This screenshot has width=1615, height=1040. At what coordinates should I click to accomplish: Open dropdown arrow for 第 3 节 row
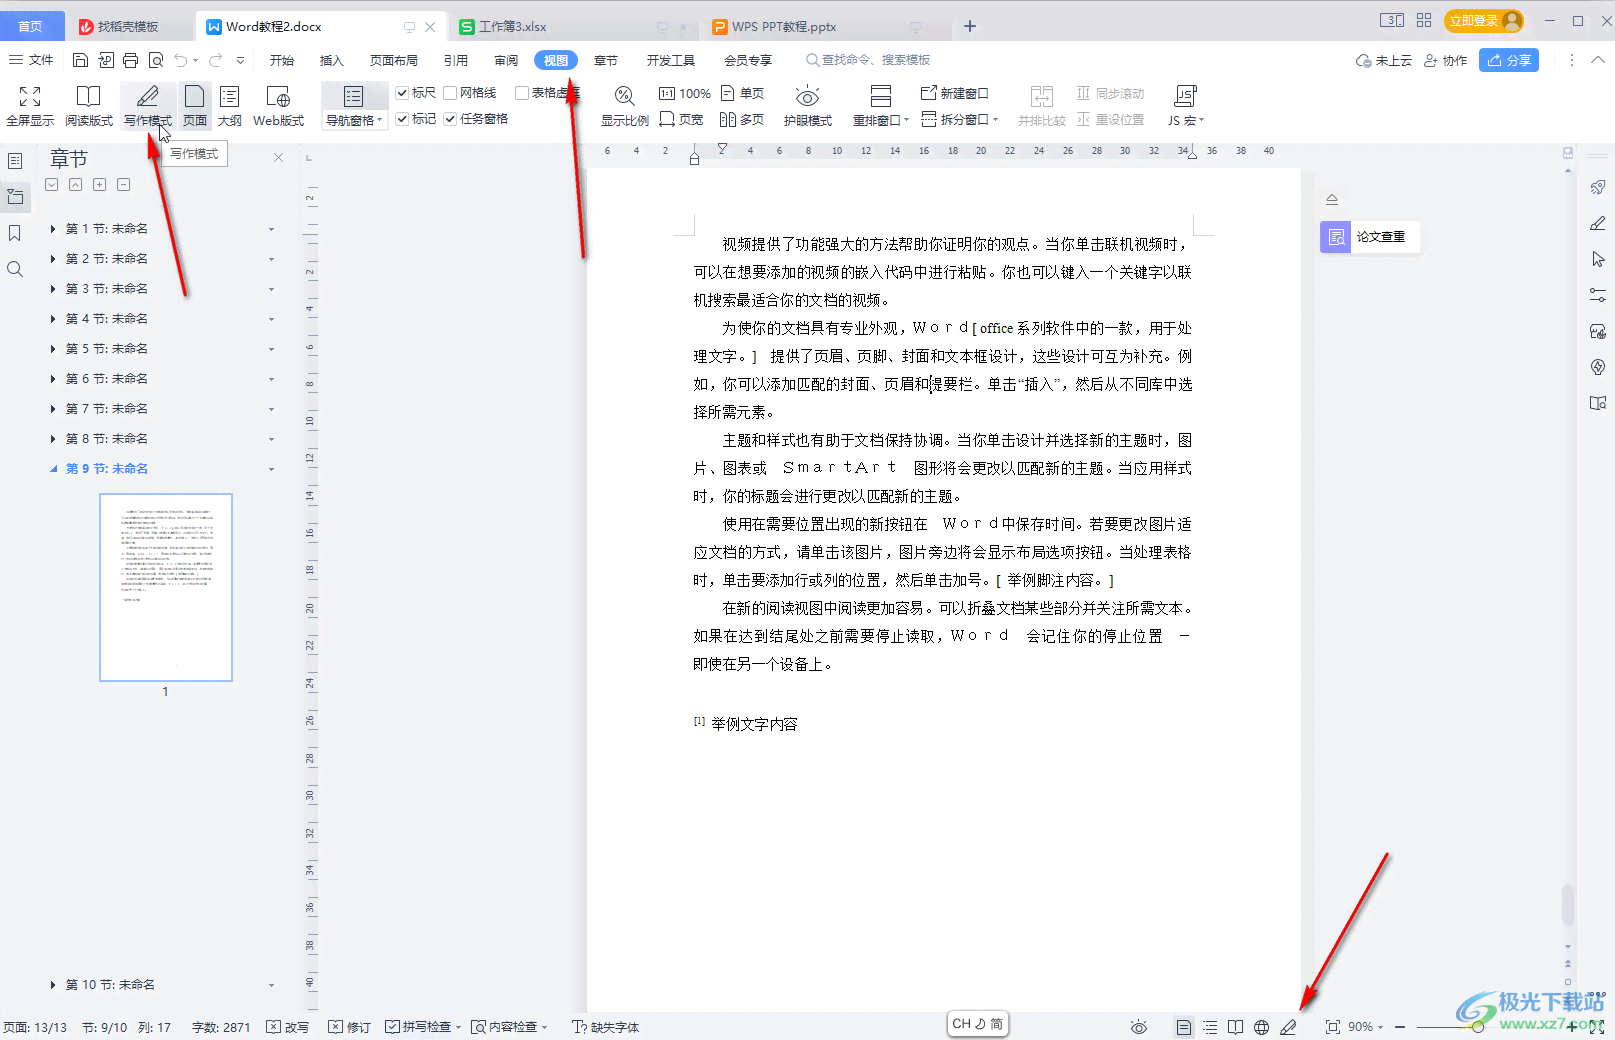click(x=271, y=290)
